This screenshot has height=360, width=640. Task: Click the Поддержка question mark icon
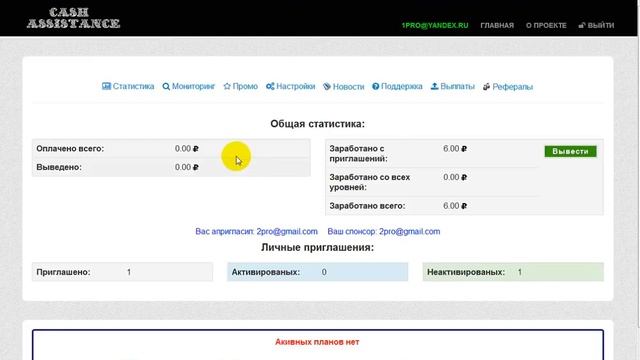(x=376, y=86)
